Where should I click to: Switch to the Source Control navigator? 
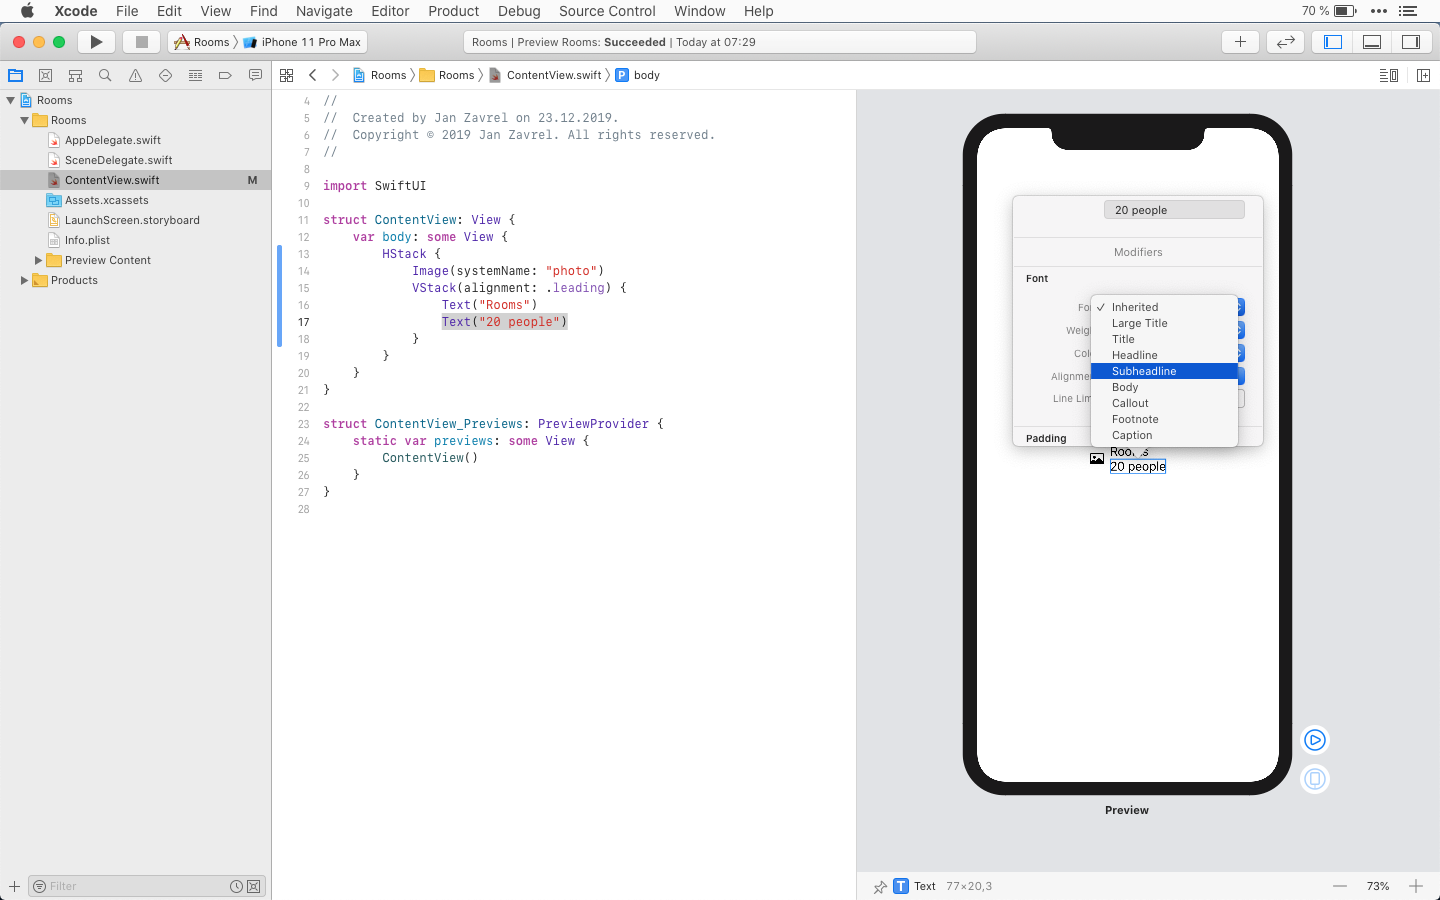click(x=45, y=74)
